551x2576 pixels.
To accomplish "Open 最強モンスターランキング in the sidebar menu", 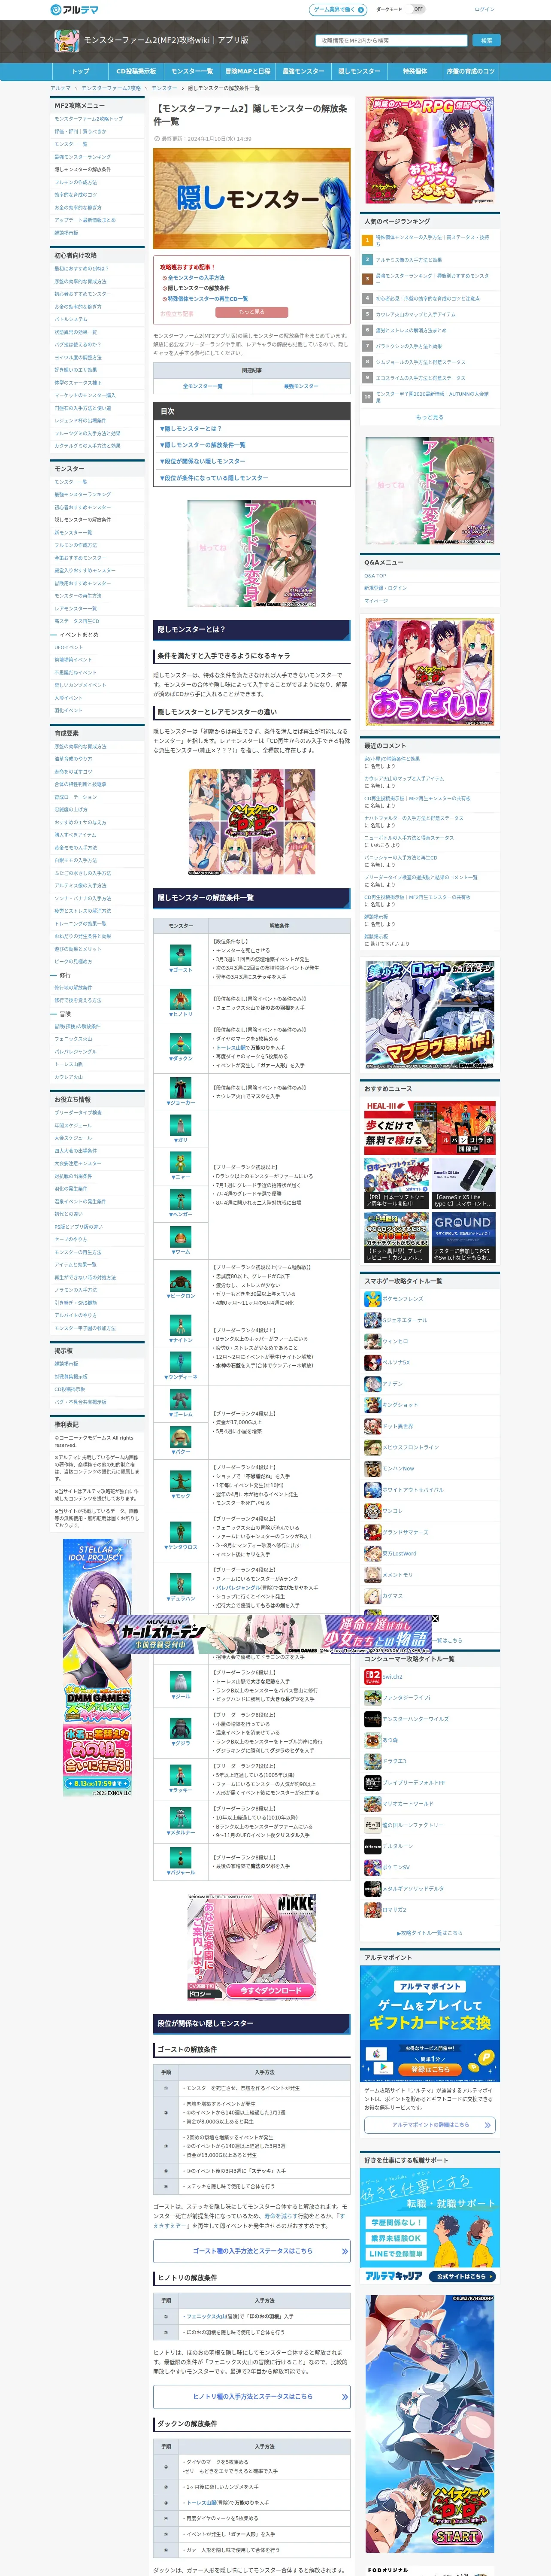I will tap(83, 157).
